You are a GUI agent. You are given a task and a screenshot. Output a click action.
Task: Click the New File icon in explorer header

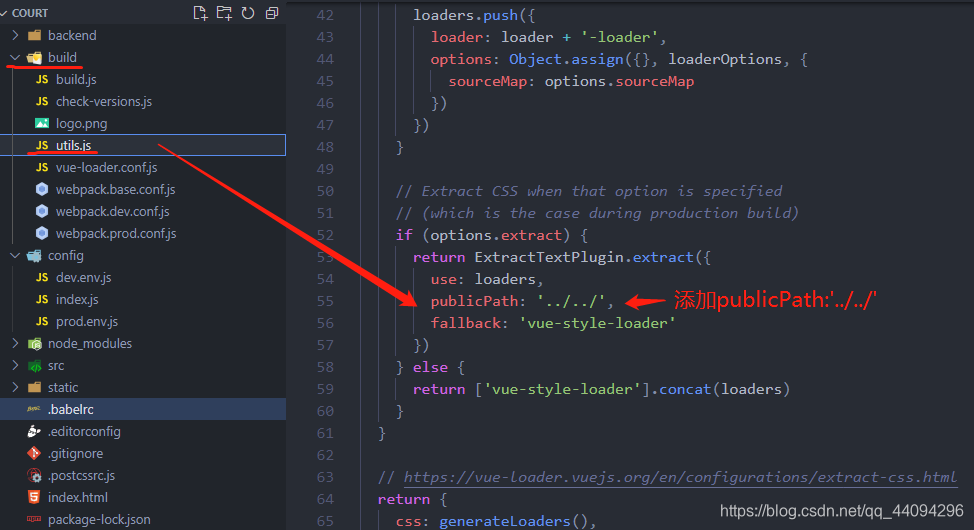(x=200, y=13)
